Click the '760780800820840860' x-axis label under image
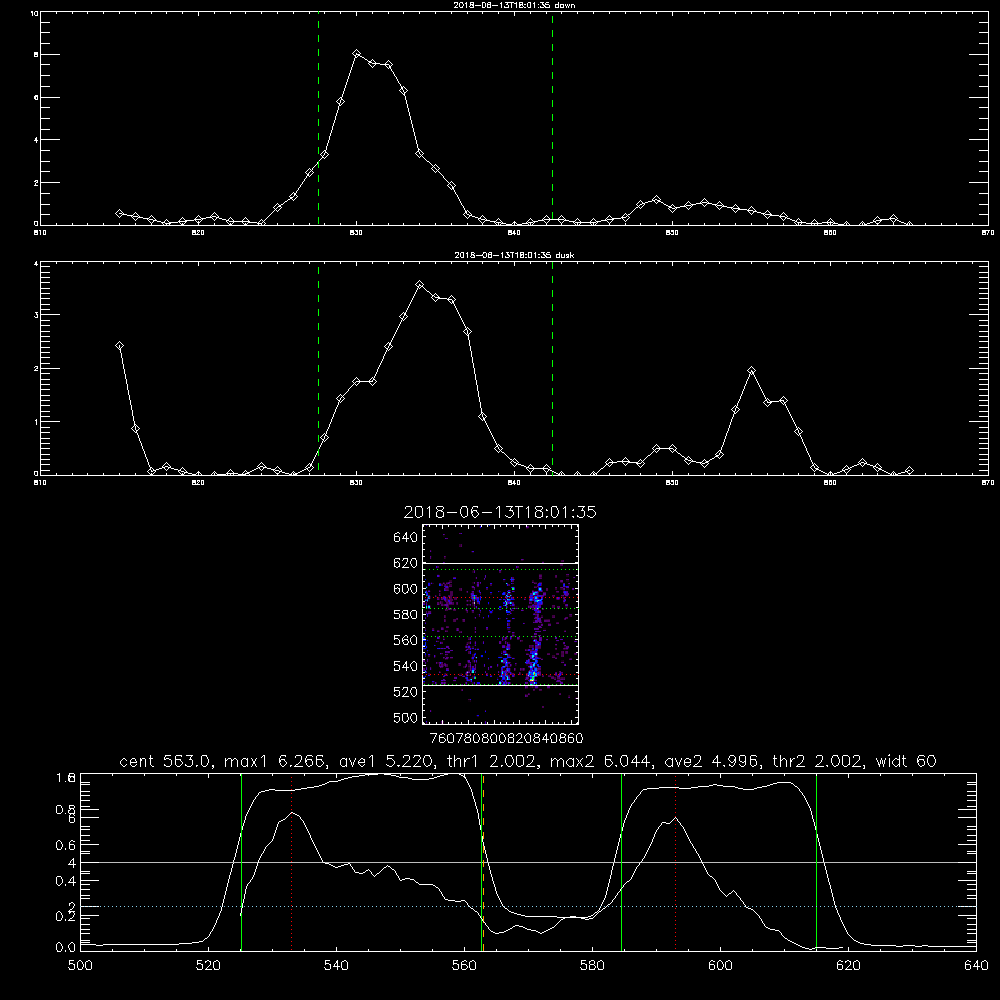The image size is (1000, 1000). pyautogui.click(x=506, y=739)
